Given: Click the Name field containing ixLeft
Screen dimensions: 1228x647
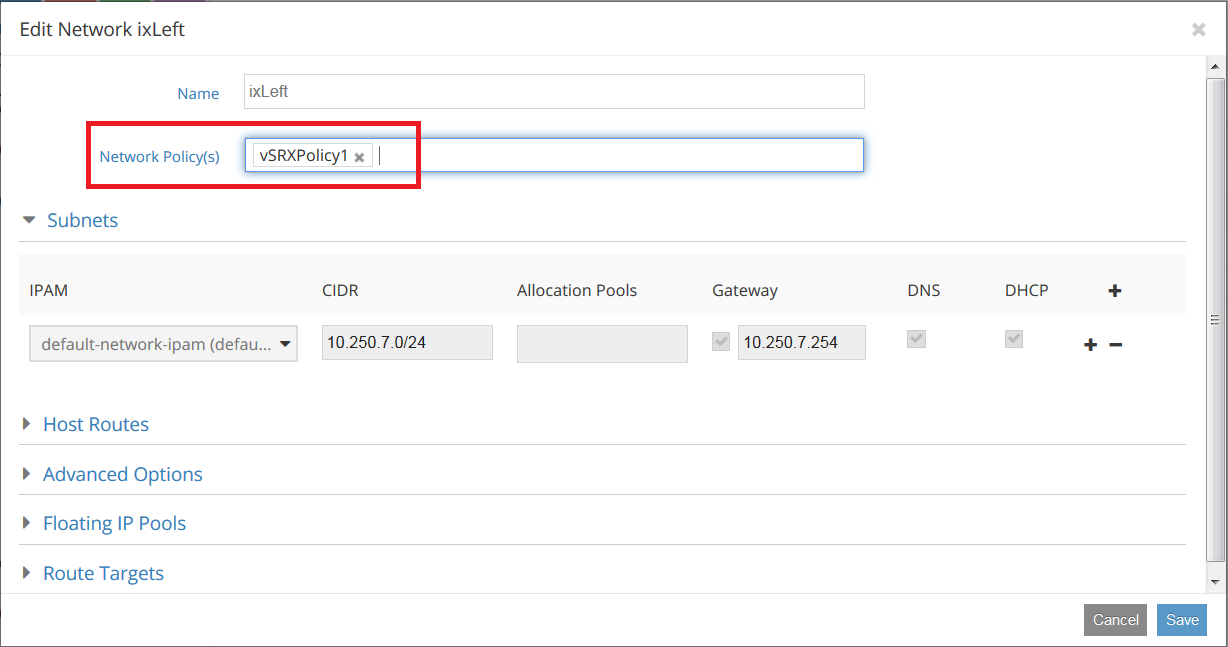Looking at the screenshot, I should 554,91.
